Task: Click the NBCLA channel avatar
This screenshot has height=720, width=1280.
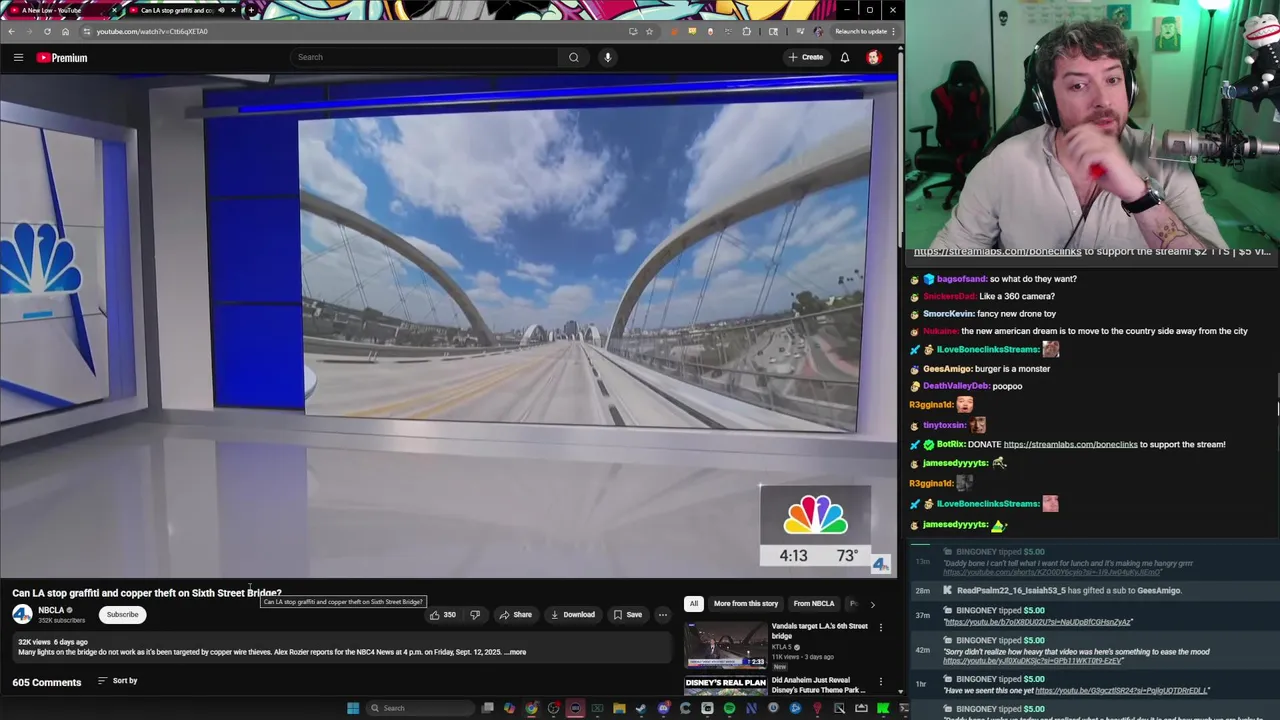Action: click(22, 614)
